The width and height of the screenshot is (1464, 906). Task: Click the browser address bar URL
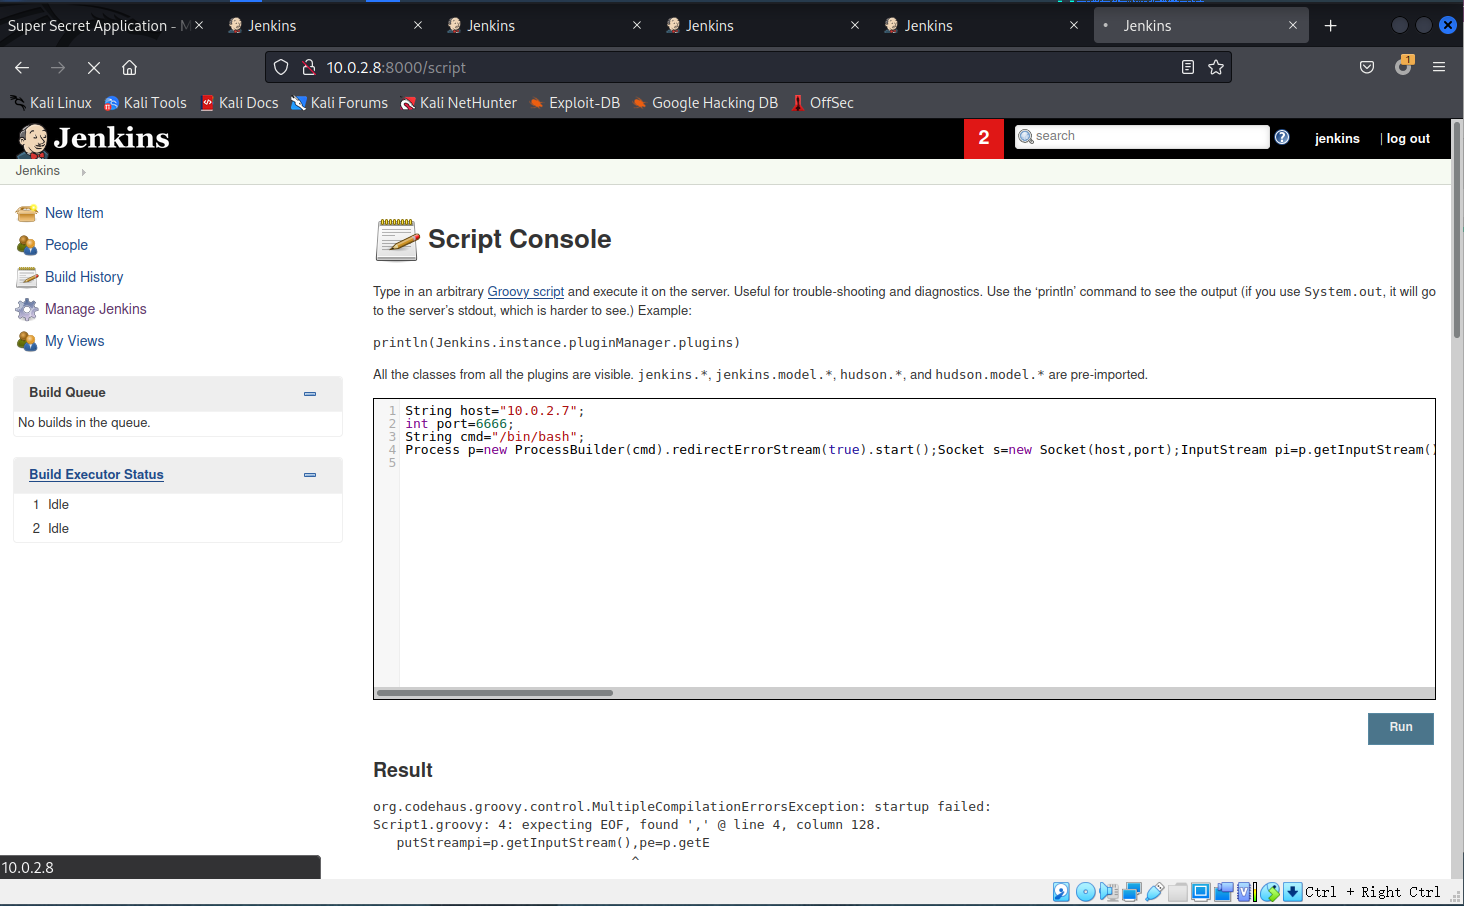click(396, 67)
